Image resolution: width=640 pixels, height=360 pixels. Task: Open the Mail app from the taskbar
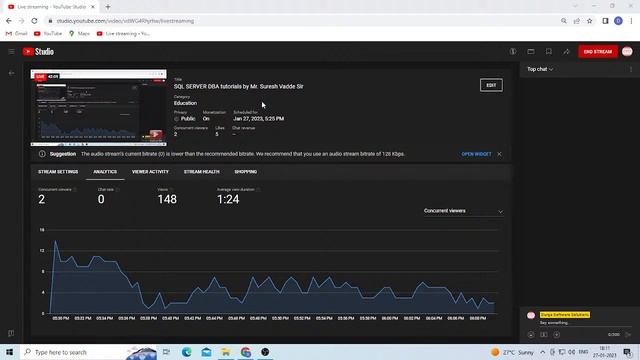(x=206, y=352)
